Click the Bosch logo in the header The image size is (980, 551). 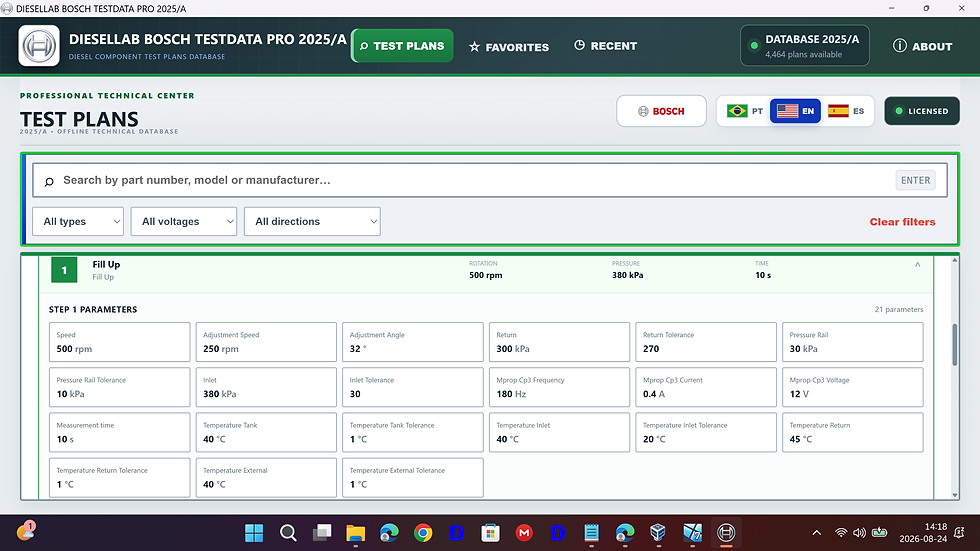pos(39,46)
